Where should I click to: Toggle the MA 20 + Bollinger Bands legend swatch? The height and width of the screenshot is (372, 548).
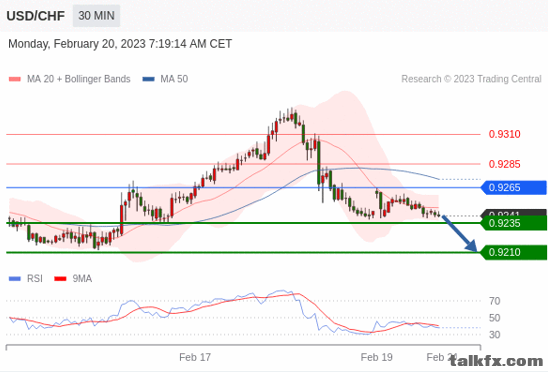pos(15,79)
